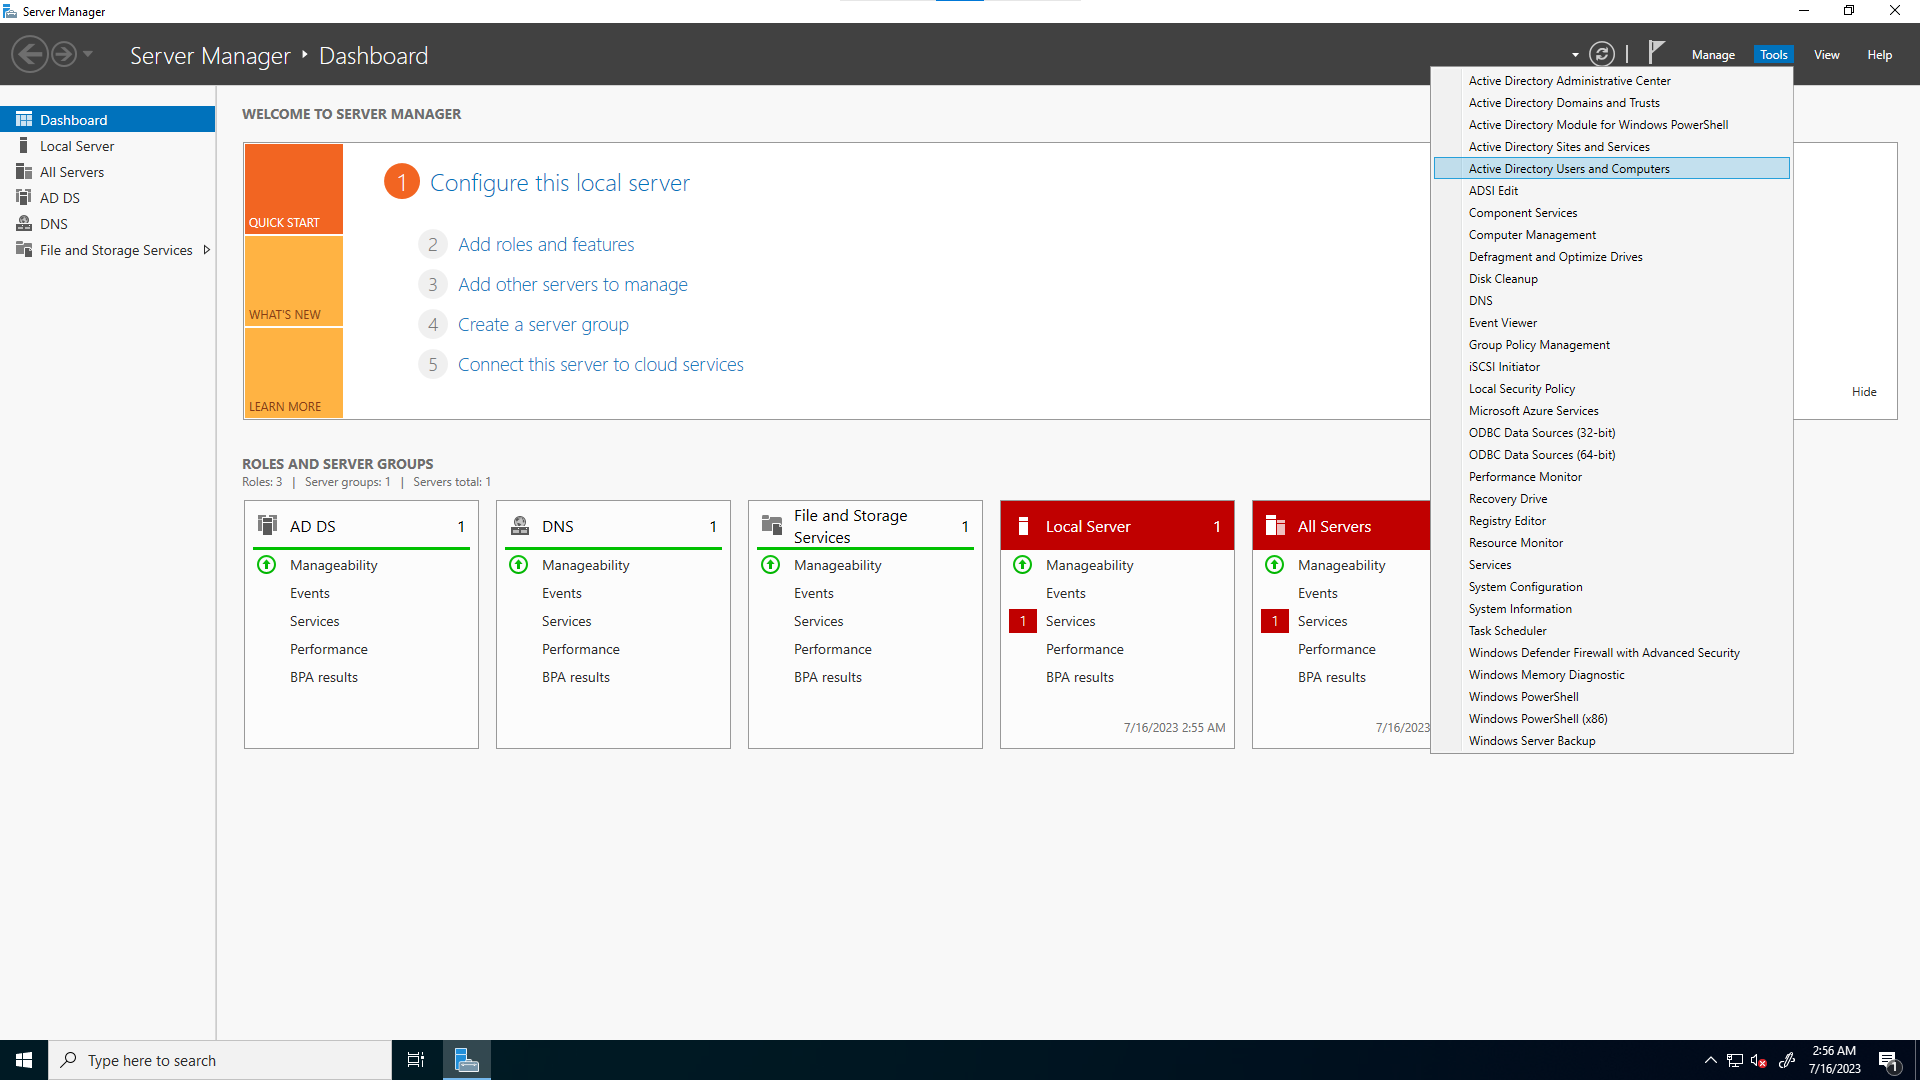Open Computer Management from Tools menu
This screenshot has height=1080, width=1920.
pyautogui.click(x=1611, y=235)
